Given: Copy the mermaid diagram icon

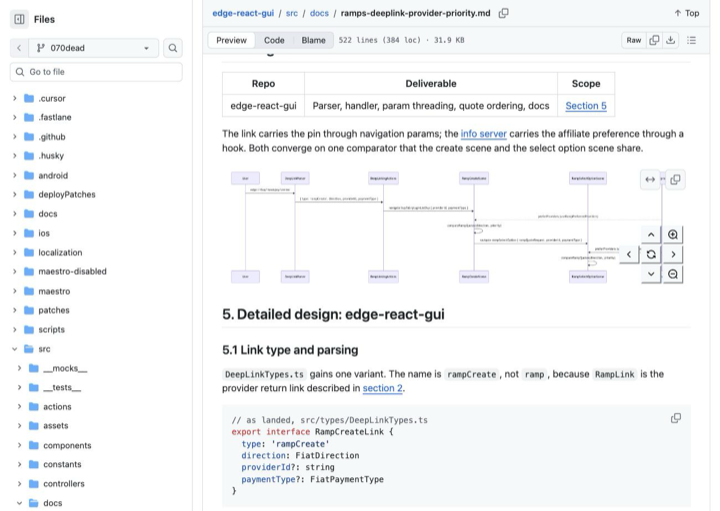Looking at the screenshot, I should (675, 180).
